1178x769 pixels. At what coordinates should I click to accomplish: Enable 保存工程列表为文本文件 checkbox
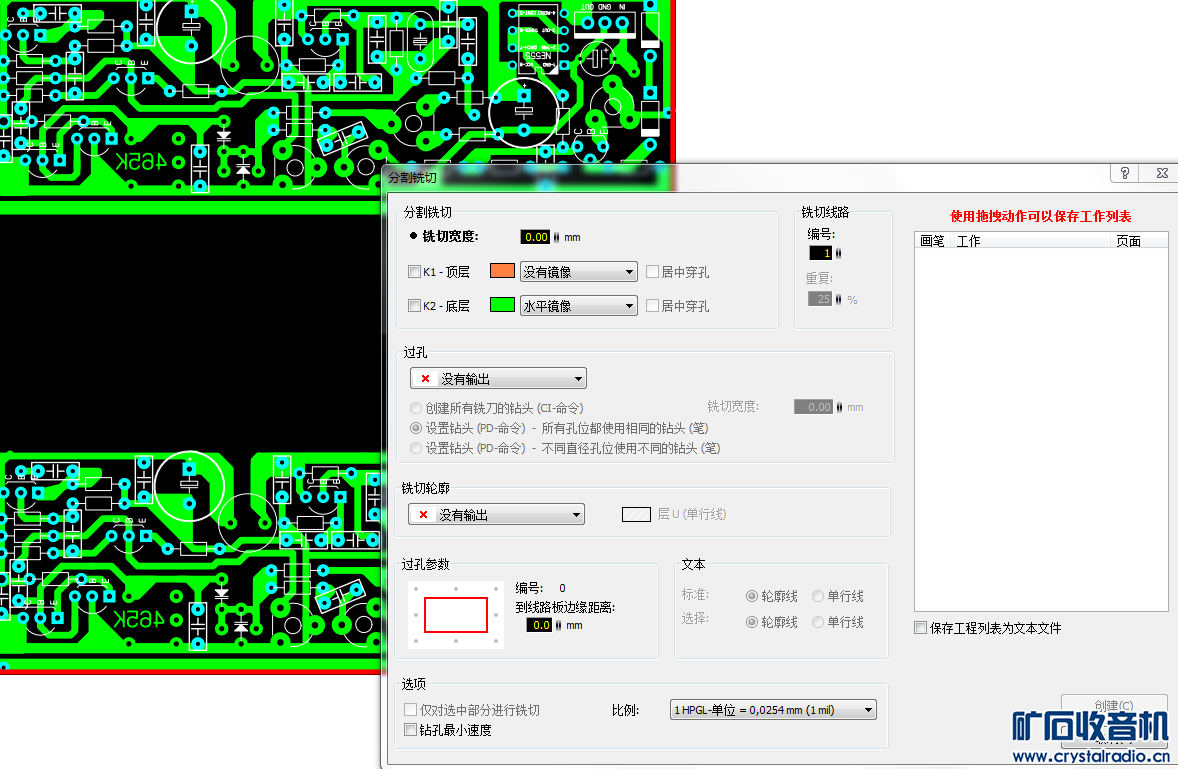click(x=920, y=628)
